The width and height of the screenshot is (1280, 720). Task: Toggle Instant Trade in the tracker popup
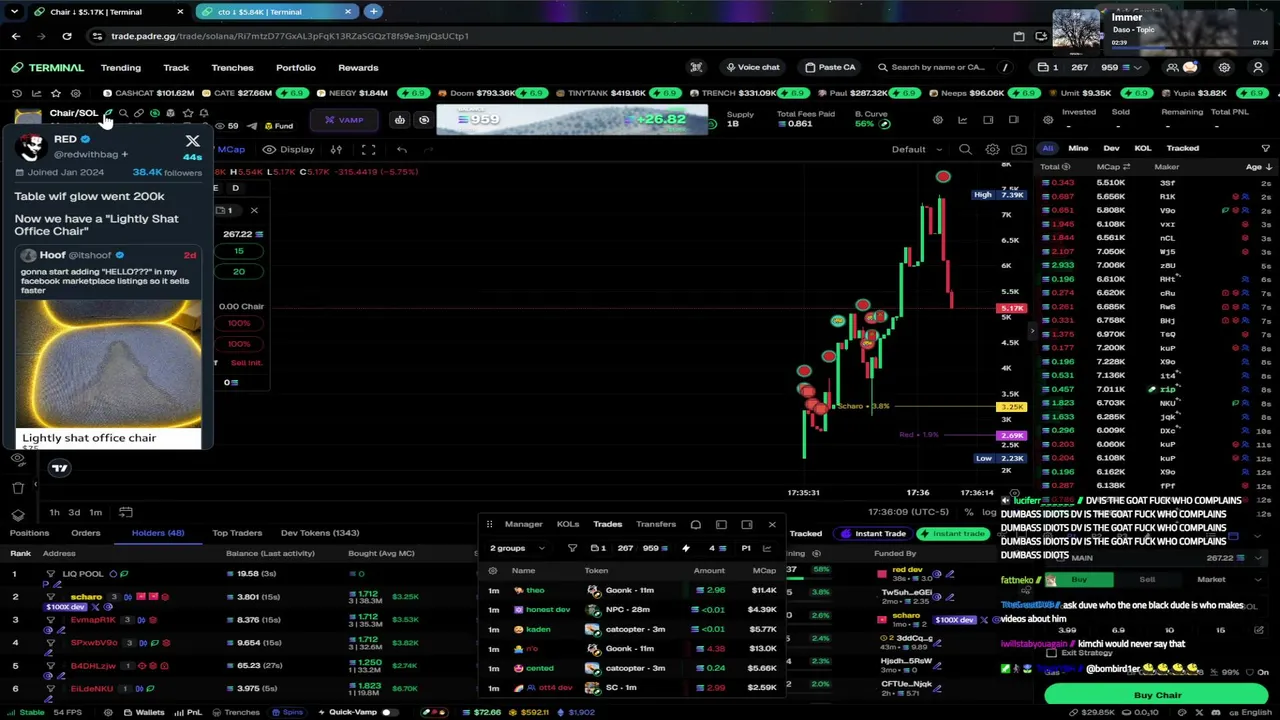coord(874,534)
